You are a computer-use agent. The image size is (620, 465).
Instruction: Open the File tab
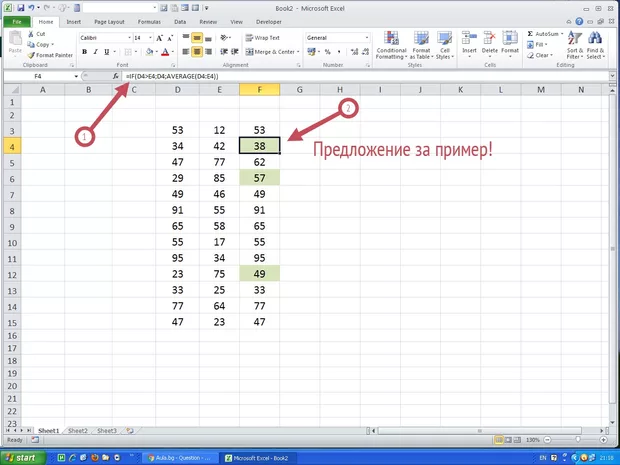(17, 22)
